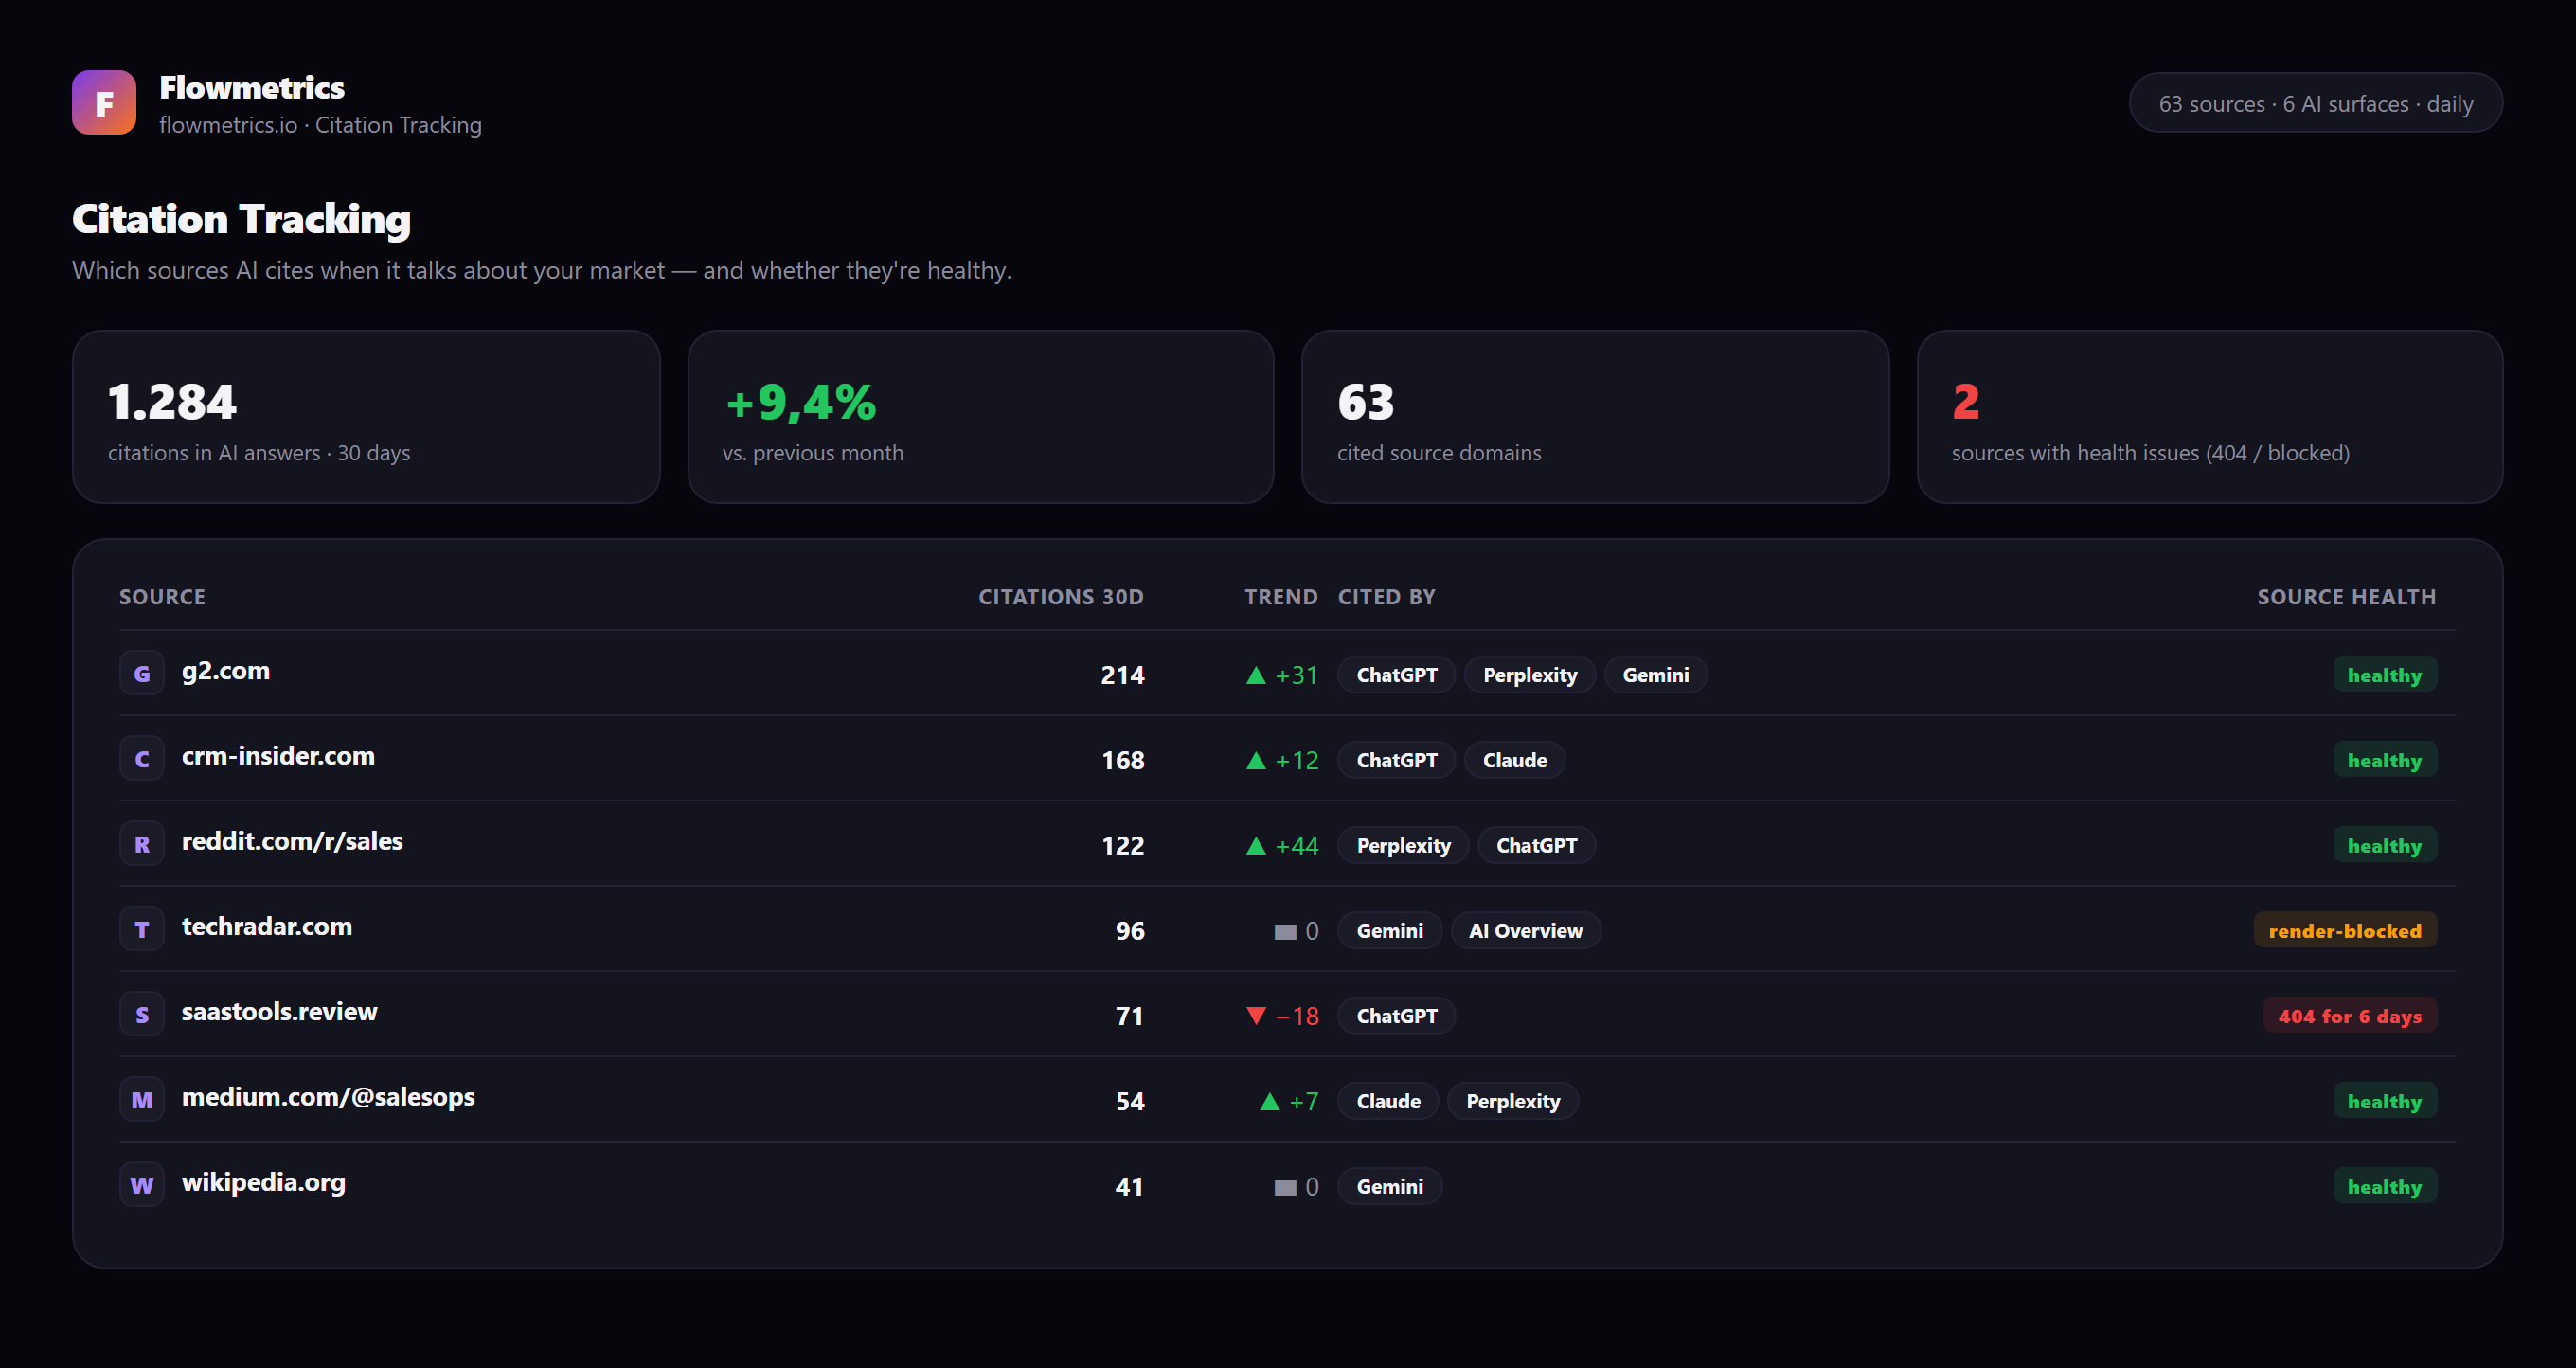Image resolution: width=2576 pixels, height=1368 pixels.
Task: Click the flat-trend marker in techradar.com row
Action: pyautogui.click(x=1285, y=931)
